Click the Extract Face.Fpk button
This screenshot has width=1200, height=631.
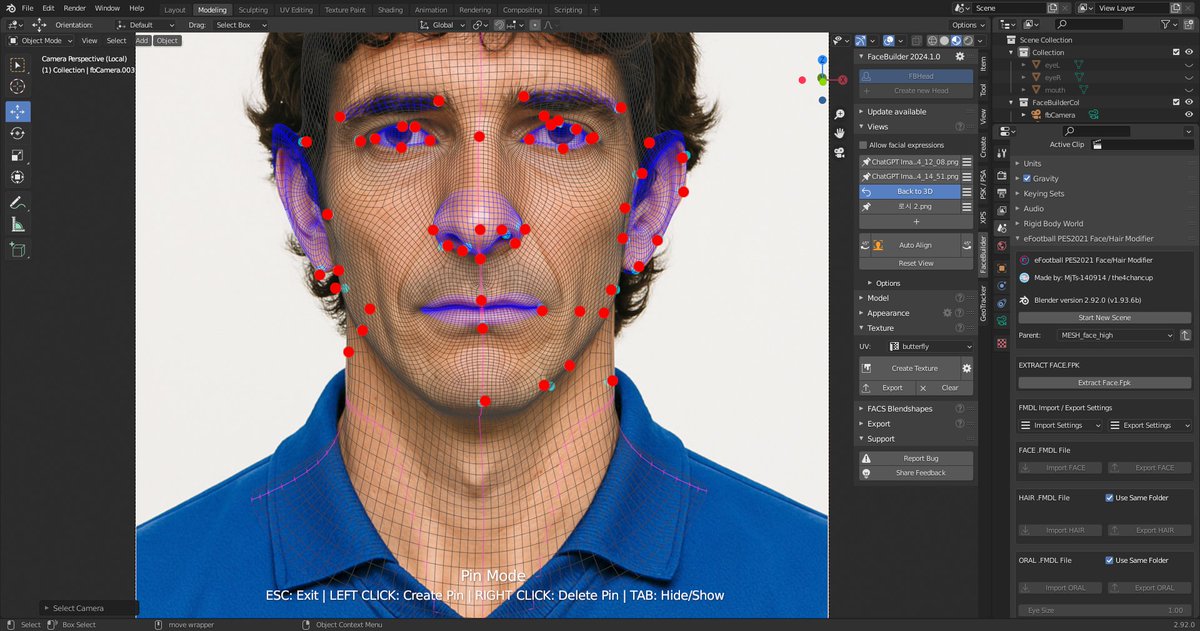tap(1104, 382)
